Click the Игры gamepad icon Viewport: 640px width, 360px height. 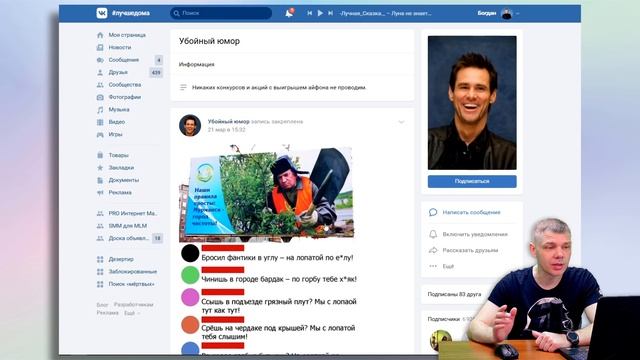(x=100, y=134)
